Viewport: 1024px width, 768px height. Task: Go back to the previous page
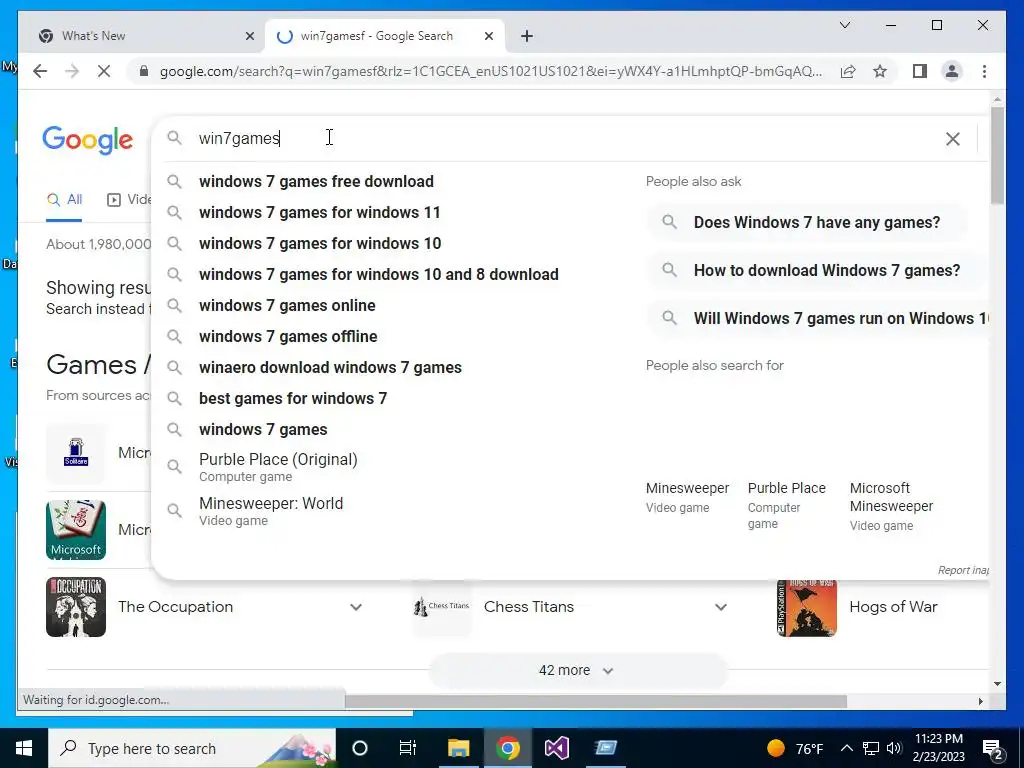[x=40, y=71]
